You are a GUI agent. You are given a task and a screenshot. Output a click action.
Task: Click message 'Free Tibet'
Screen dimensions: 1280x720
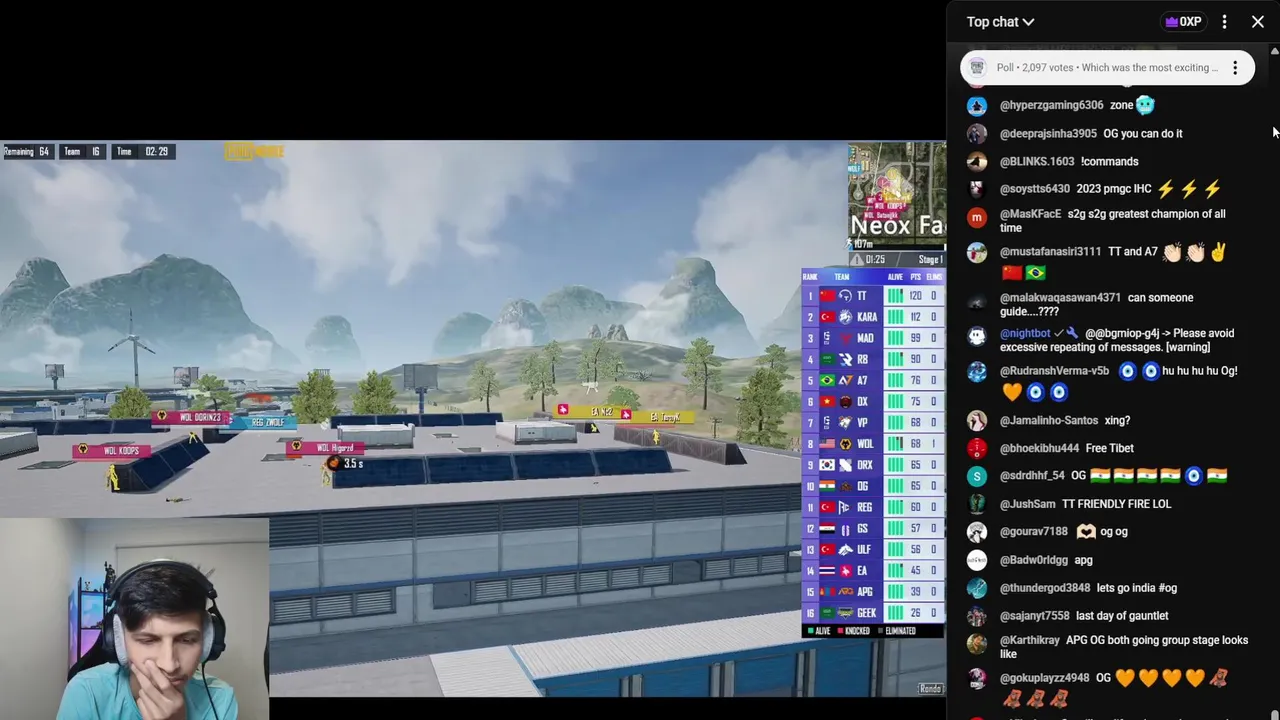(1109, 448)
